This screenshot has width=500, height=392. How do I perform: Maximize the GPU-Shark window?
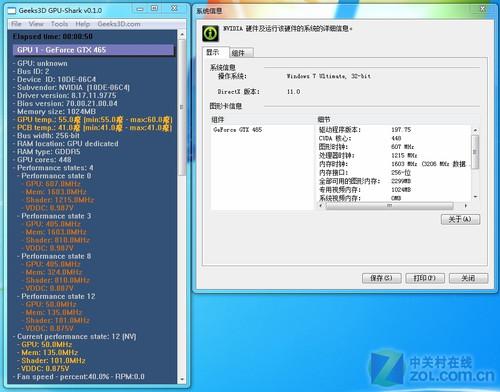pyautogui.click(x=155, y=8)
